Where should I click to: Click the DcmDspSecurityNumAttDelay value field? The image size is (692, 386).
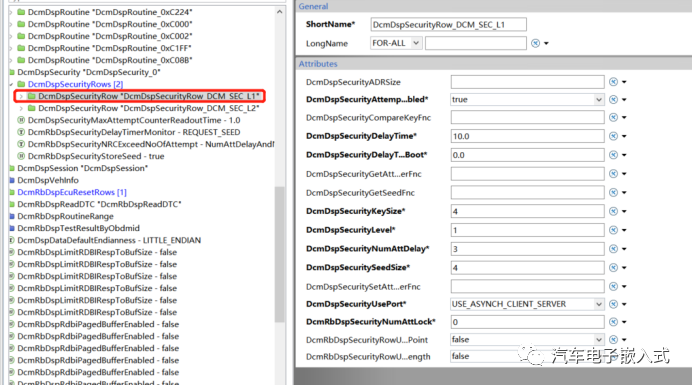(527, 249)
